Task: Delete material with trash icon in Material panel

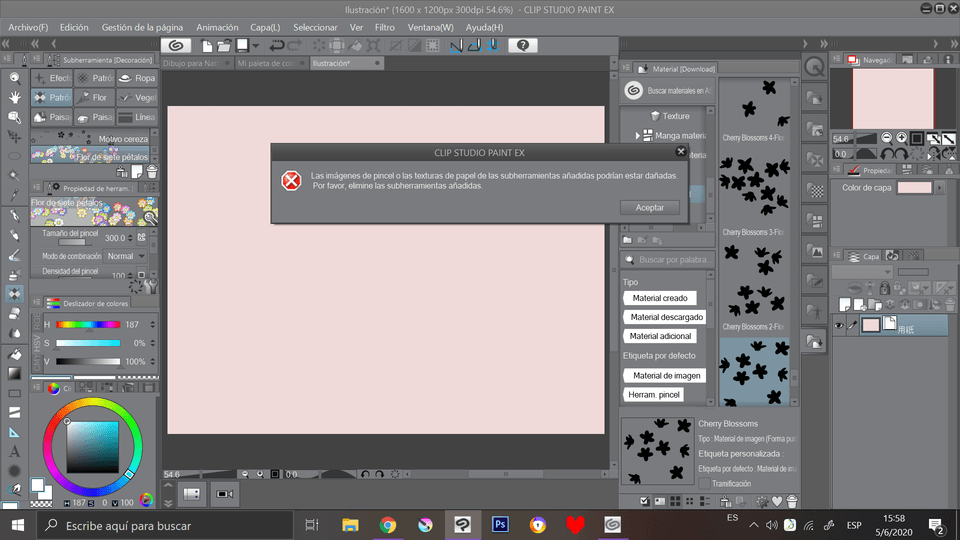Action: tap(792, 501)
